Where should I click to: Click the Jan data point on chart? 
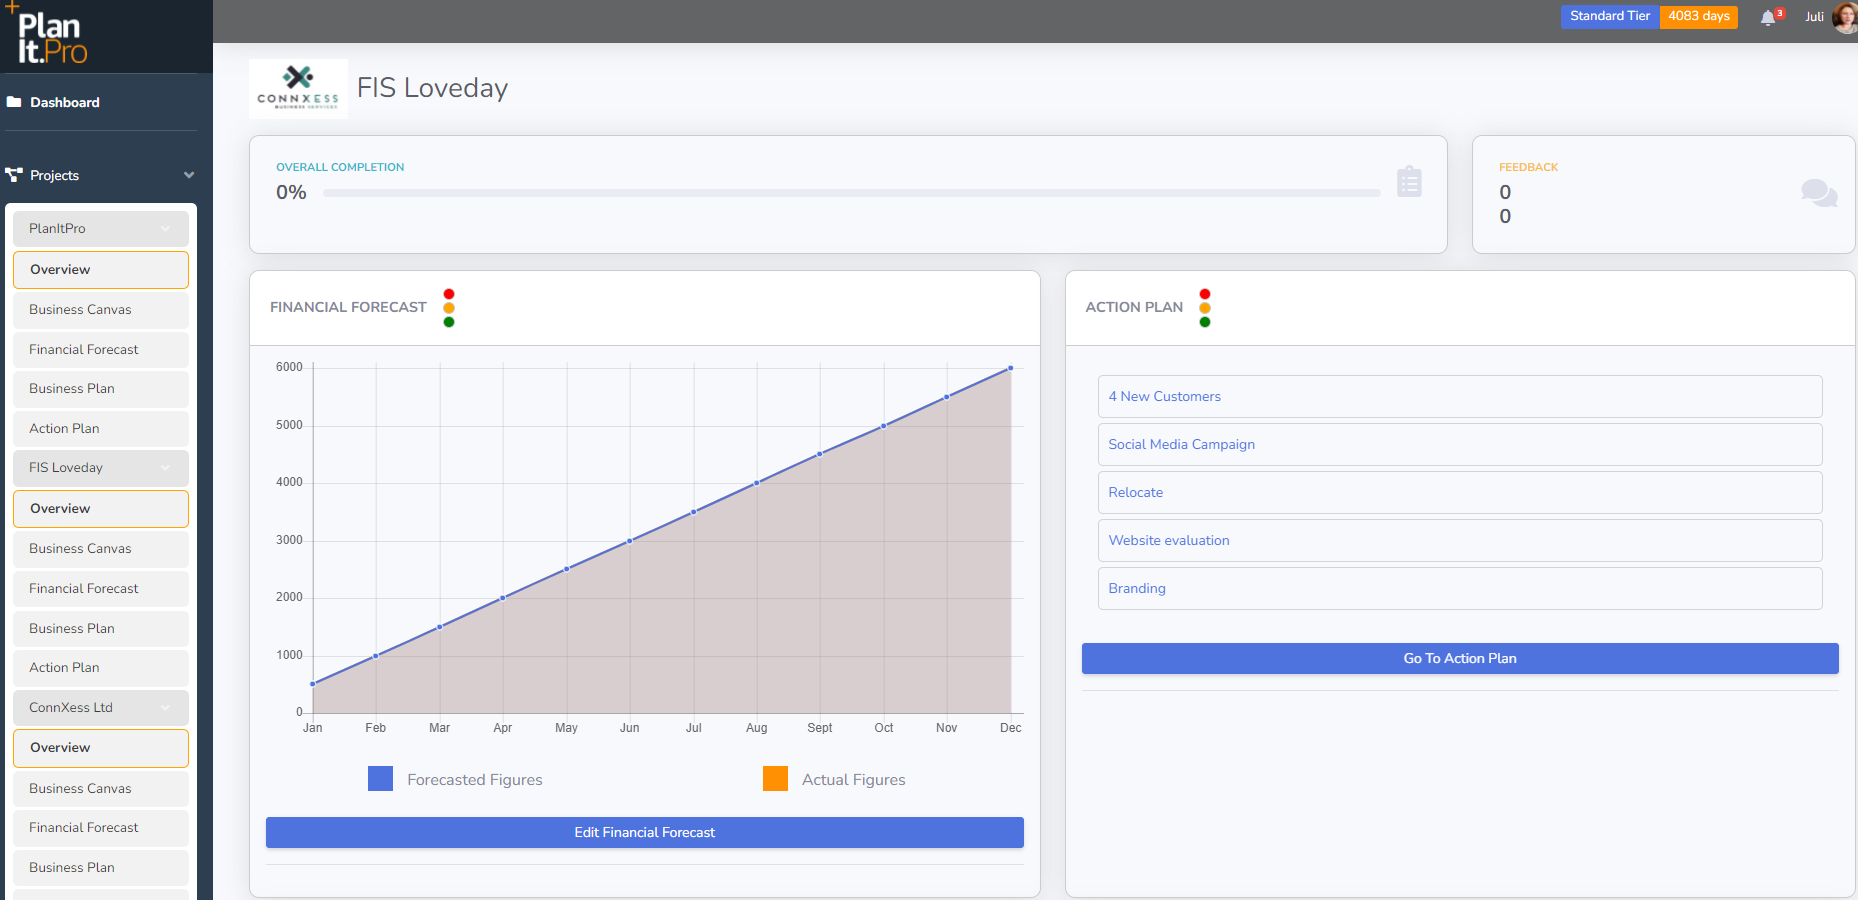313,684
